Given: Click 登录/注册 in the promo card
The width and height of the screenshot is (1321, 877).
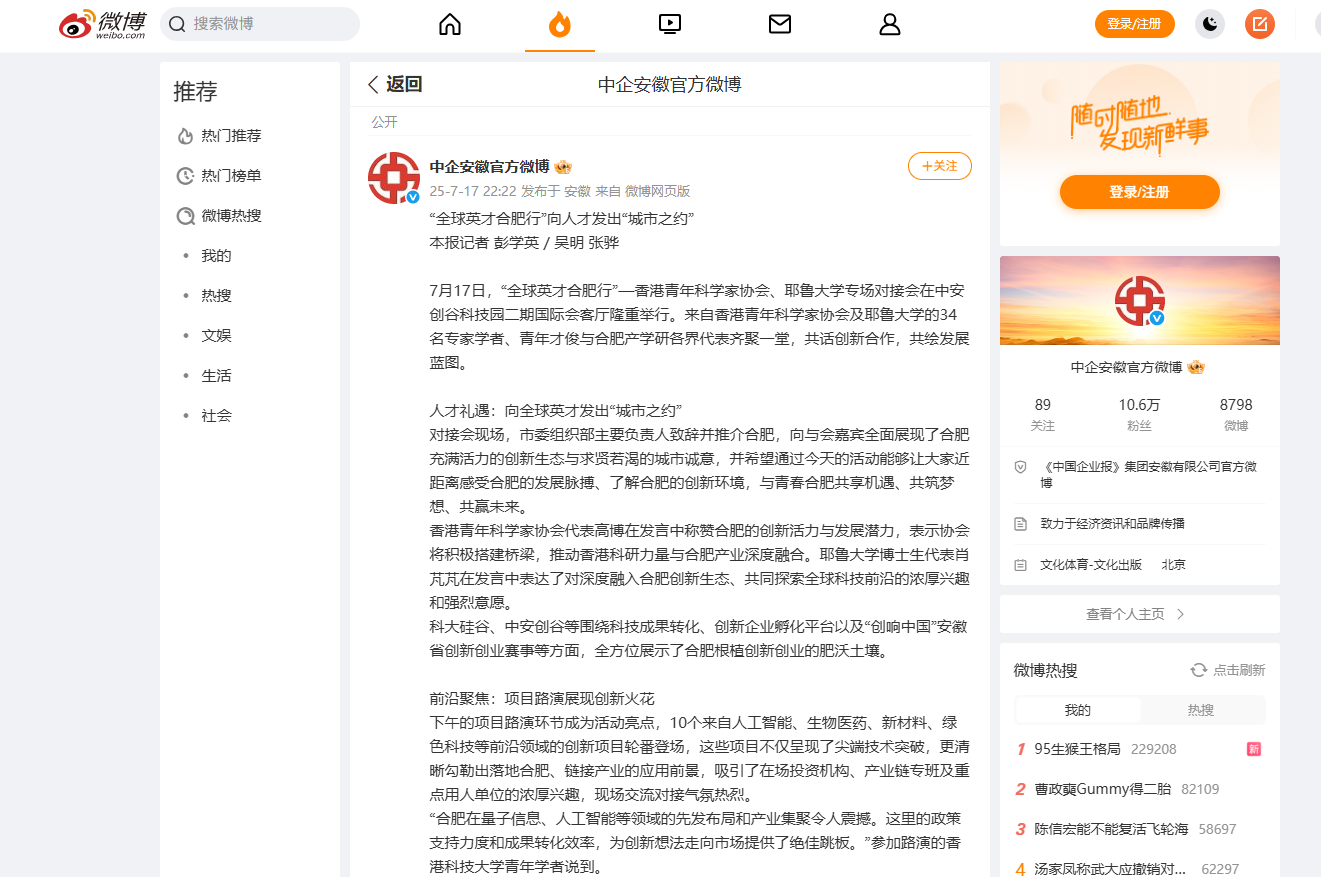Looking at the screenshot, I should pyautogui.click(x=1140, y=192).
